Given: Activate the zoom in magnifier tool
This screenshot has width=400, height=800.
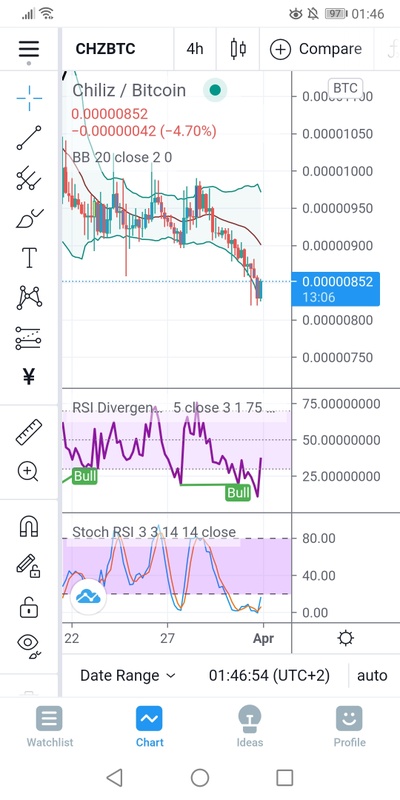Looking at the screenshot, I should pyautogui.click(x=28, y=471).
